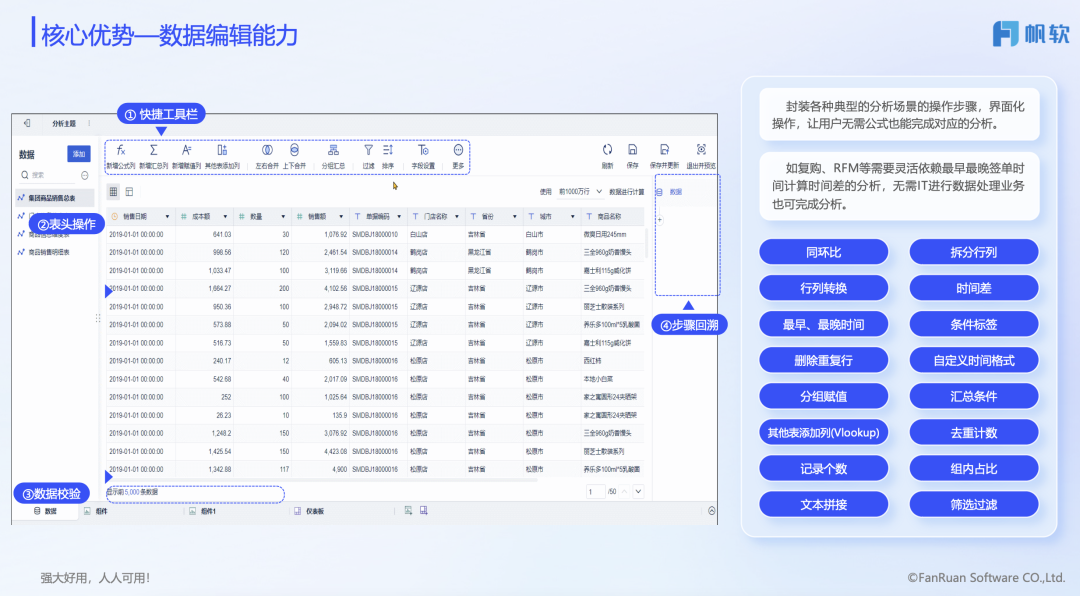
Task: Click the 组内占比 button
Action: (x=974, y=469)
